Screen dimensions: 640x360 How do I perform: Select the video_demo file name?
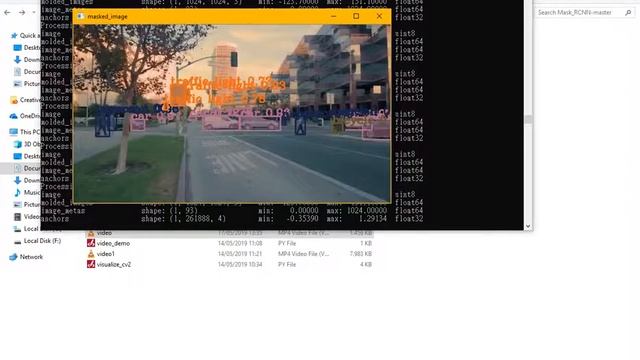point(113,243)
